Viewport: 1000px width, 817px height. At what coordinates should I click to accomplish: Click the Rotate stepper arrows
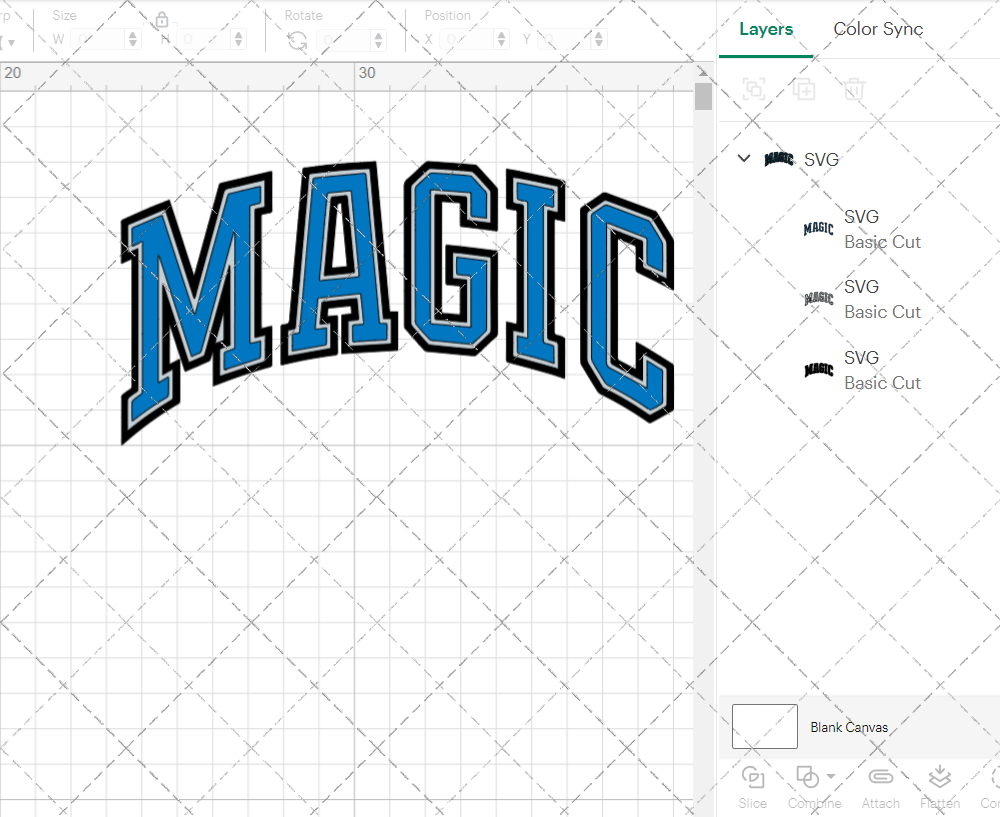coord(379,40)
